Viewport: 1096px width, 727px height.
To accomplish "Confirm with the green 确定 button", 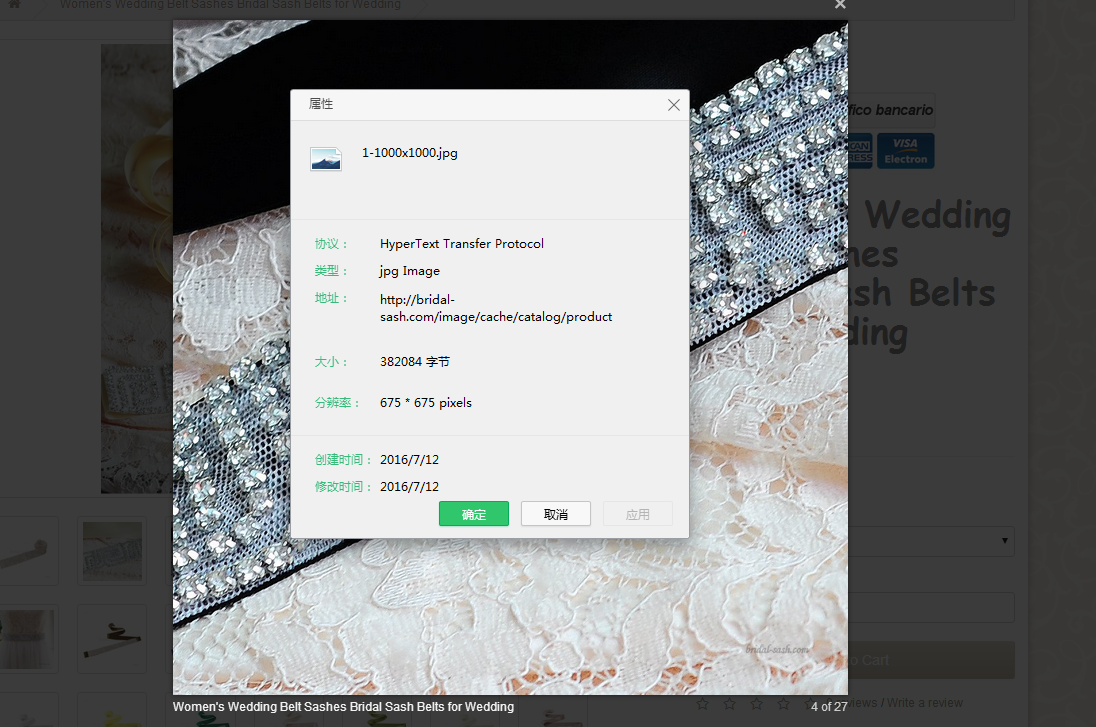I will point(474,514).
